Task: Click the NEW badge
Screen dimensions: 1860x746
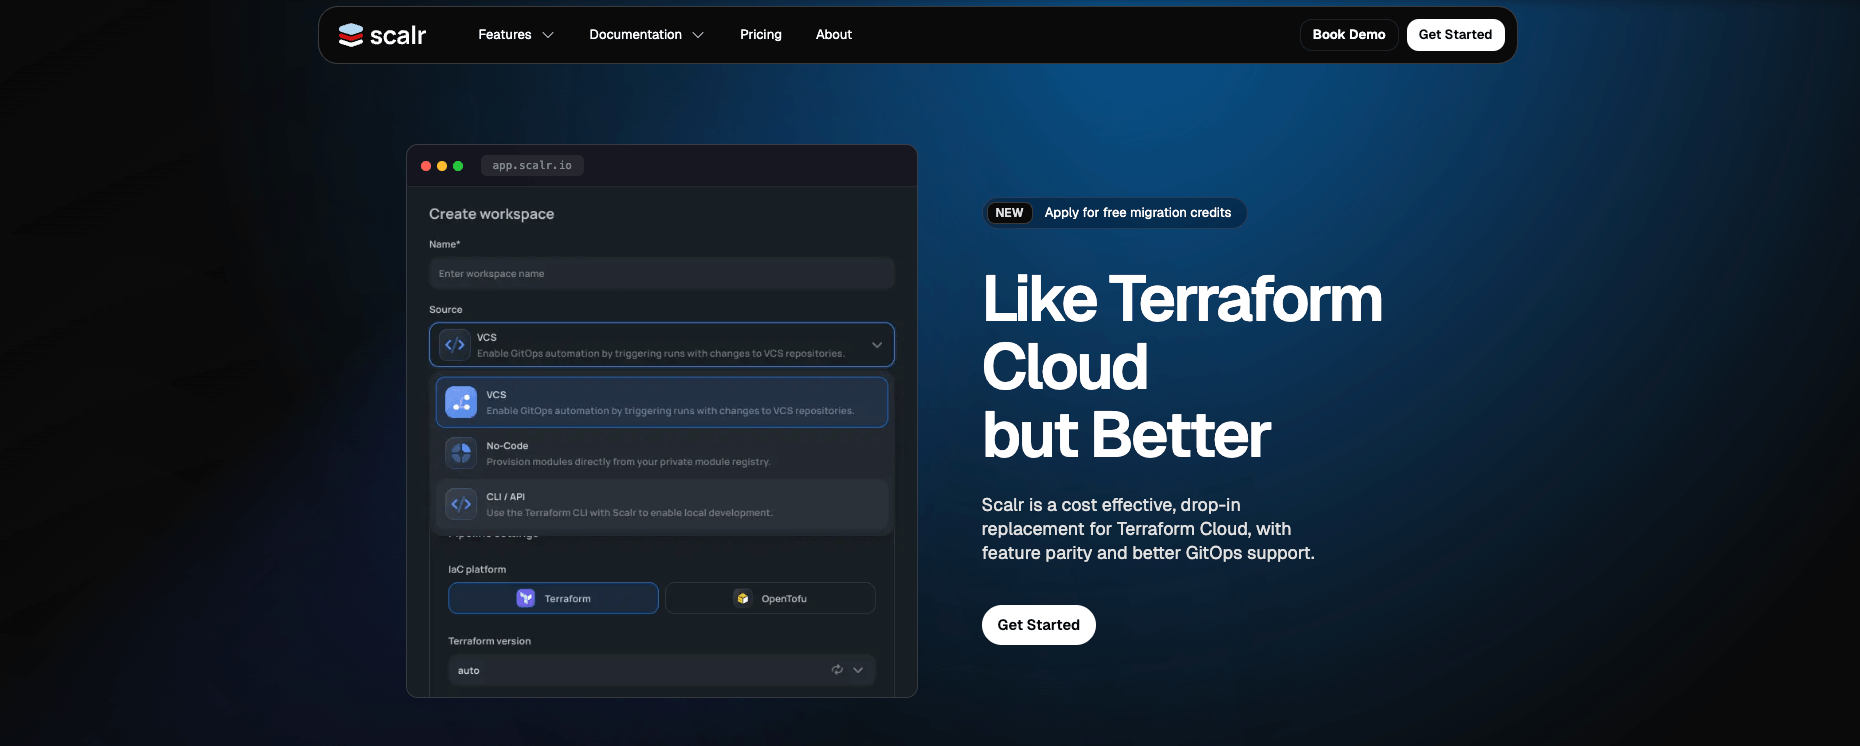Action: coord(1009,213)
